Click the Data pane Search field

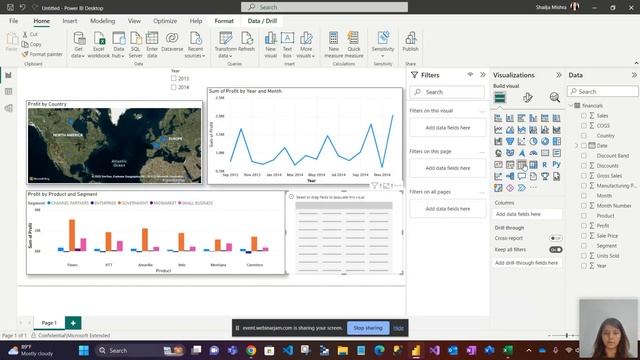(603, 91)
